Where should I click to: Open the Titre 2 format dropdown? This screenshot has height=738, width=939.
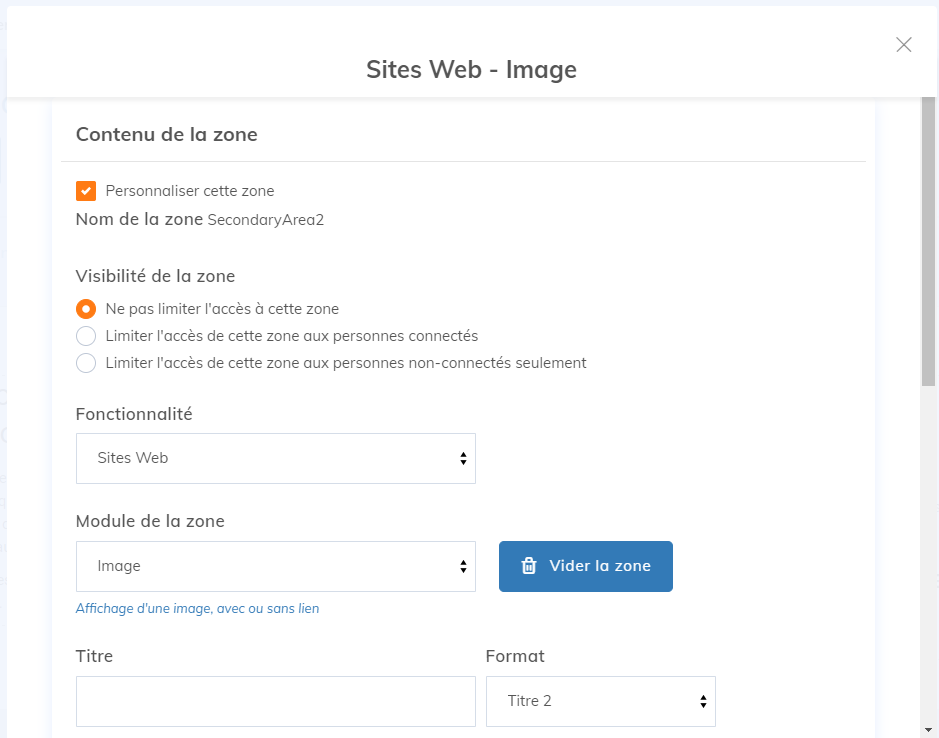coord(600,701)
